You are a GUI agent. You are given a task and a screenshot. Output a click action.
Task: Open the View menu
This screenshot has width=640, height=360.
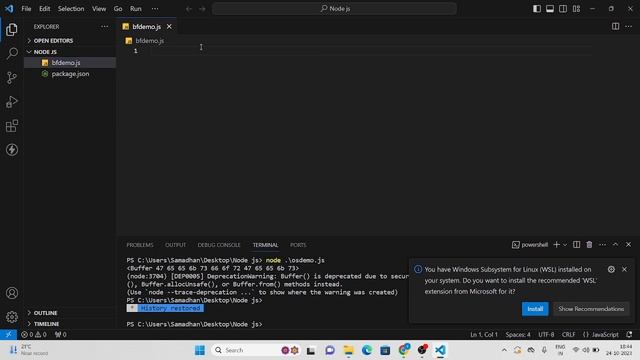(x=99, y=9)
